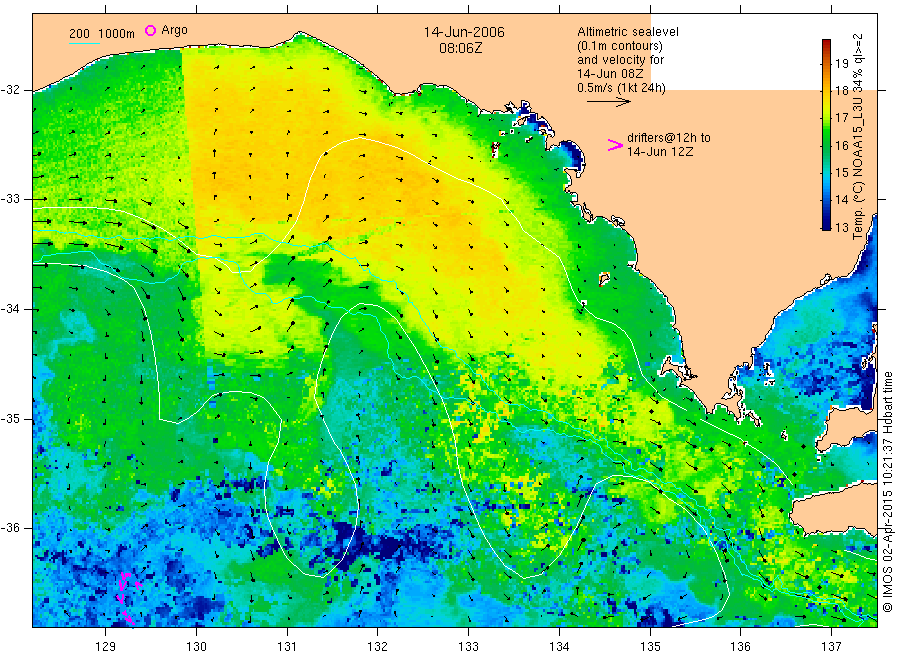Click the '14-Jun-2006' date text
900x660 pixels.
coord(464,32)
